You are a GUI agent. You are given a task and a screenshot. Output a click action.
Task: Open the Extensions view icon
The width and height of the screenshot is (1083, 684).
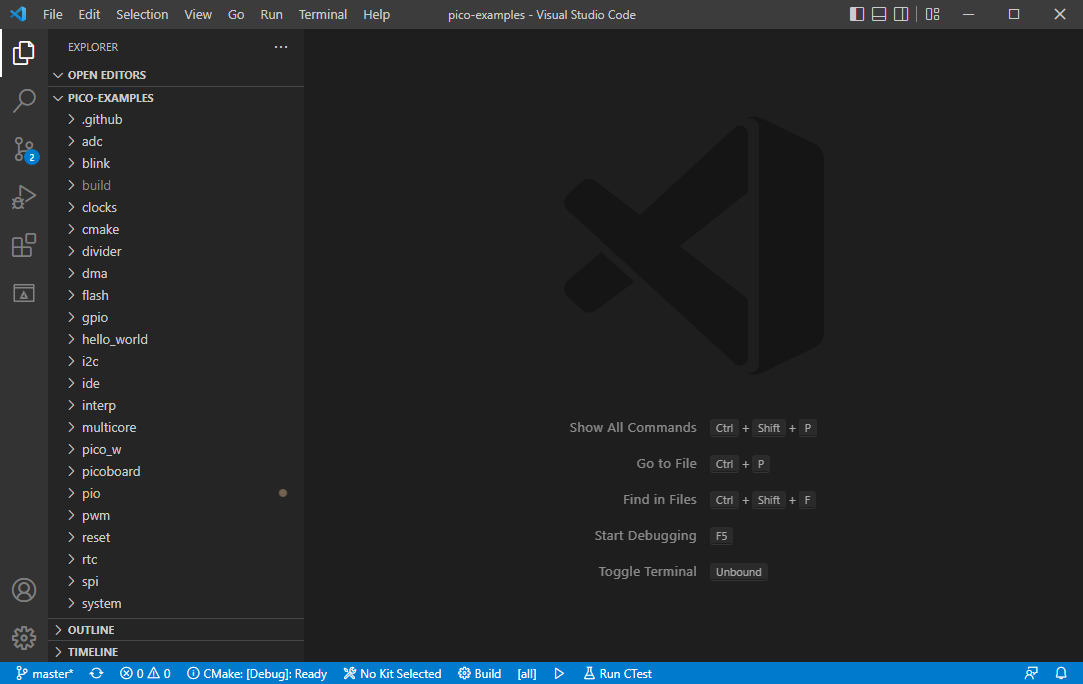click(23, 245)
